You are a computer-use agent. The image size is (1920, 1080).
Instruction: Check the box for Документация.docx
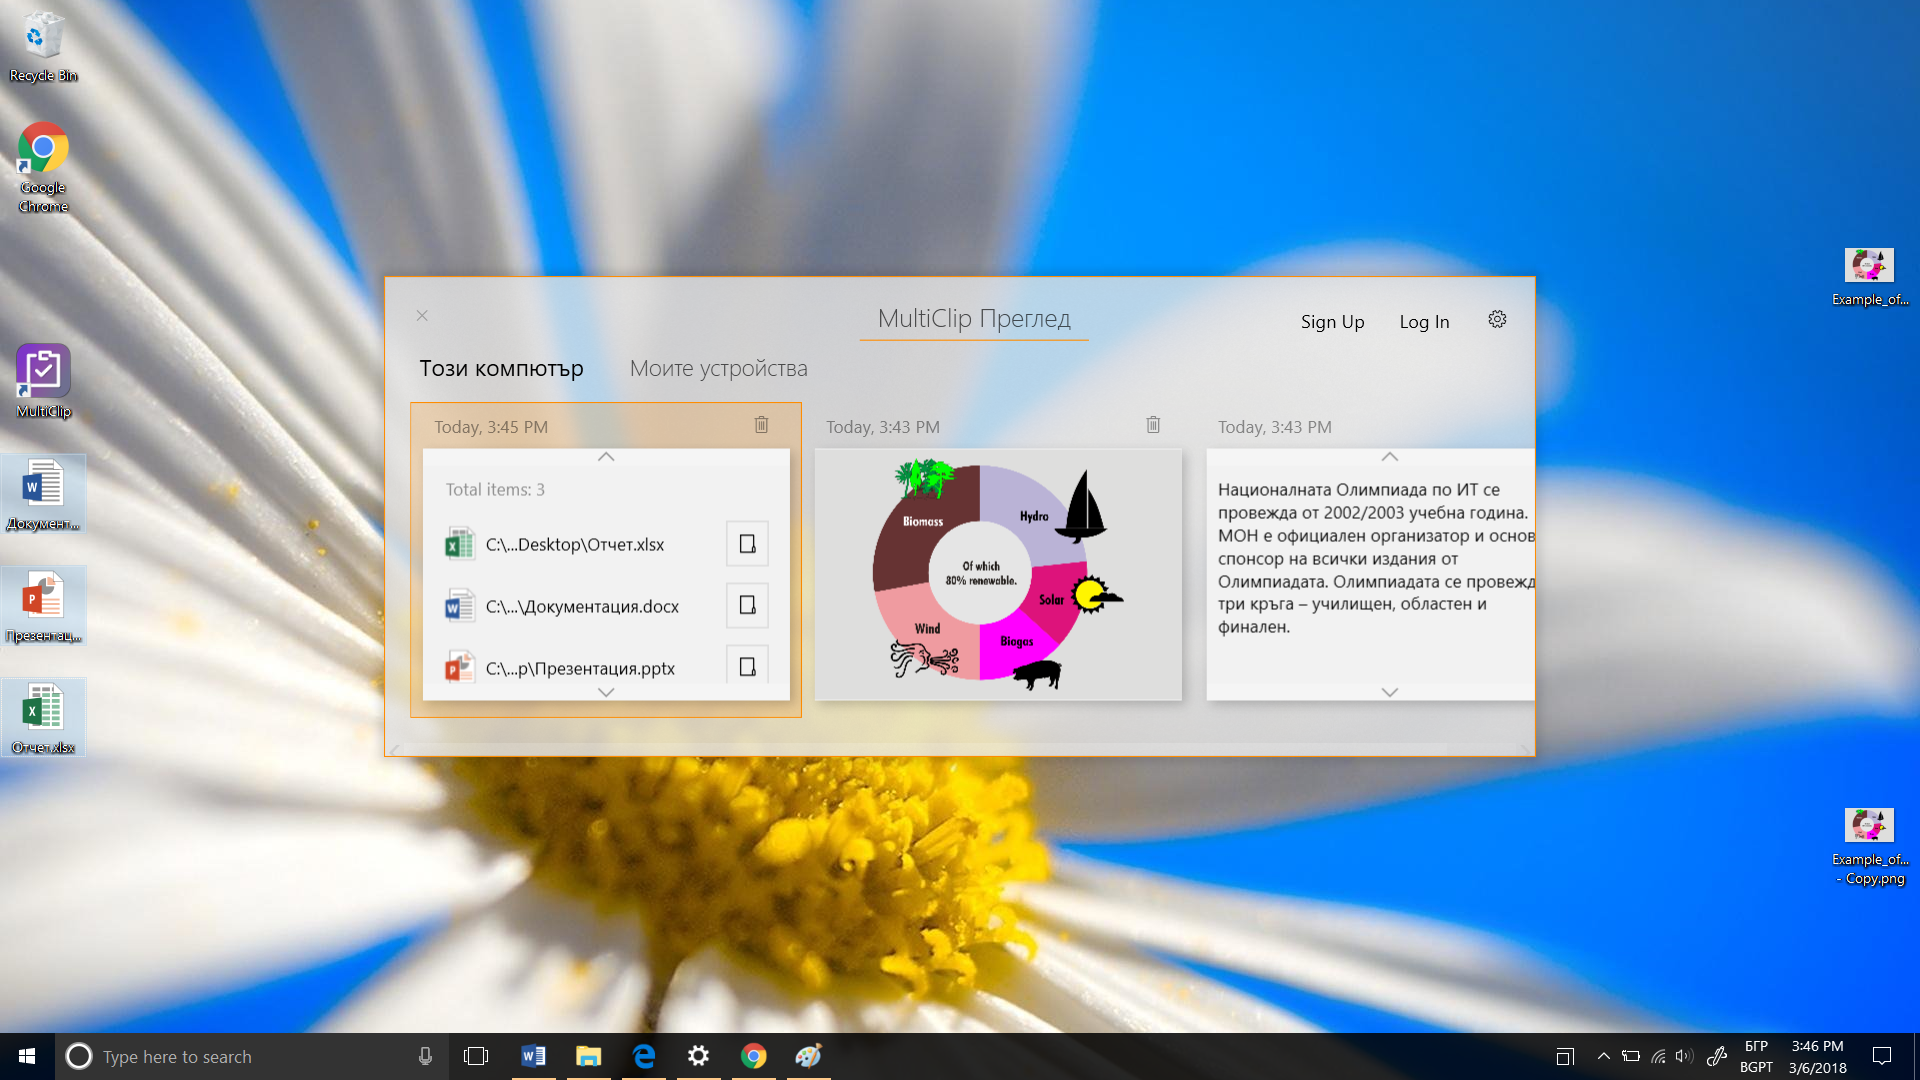tap(747, 606)
